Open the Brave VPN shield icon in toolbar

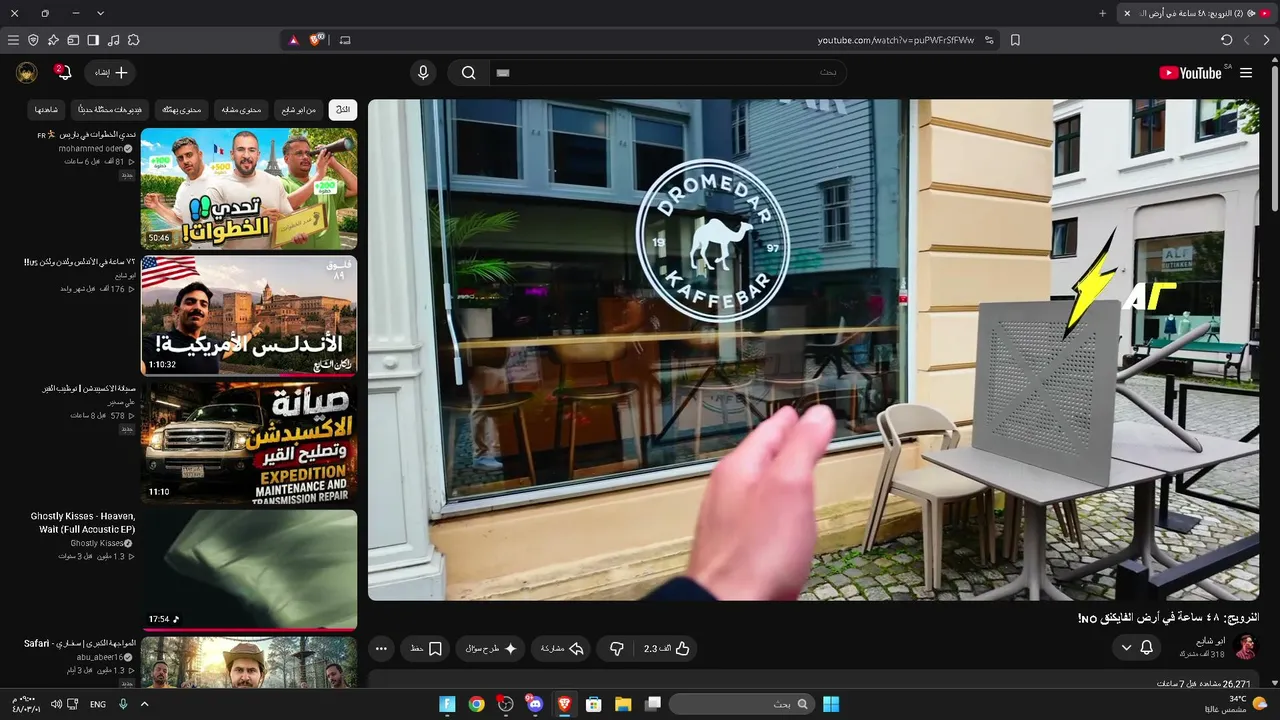[x=33, y=40]
